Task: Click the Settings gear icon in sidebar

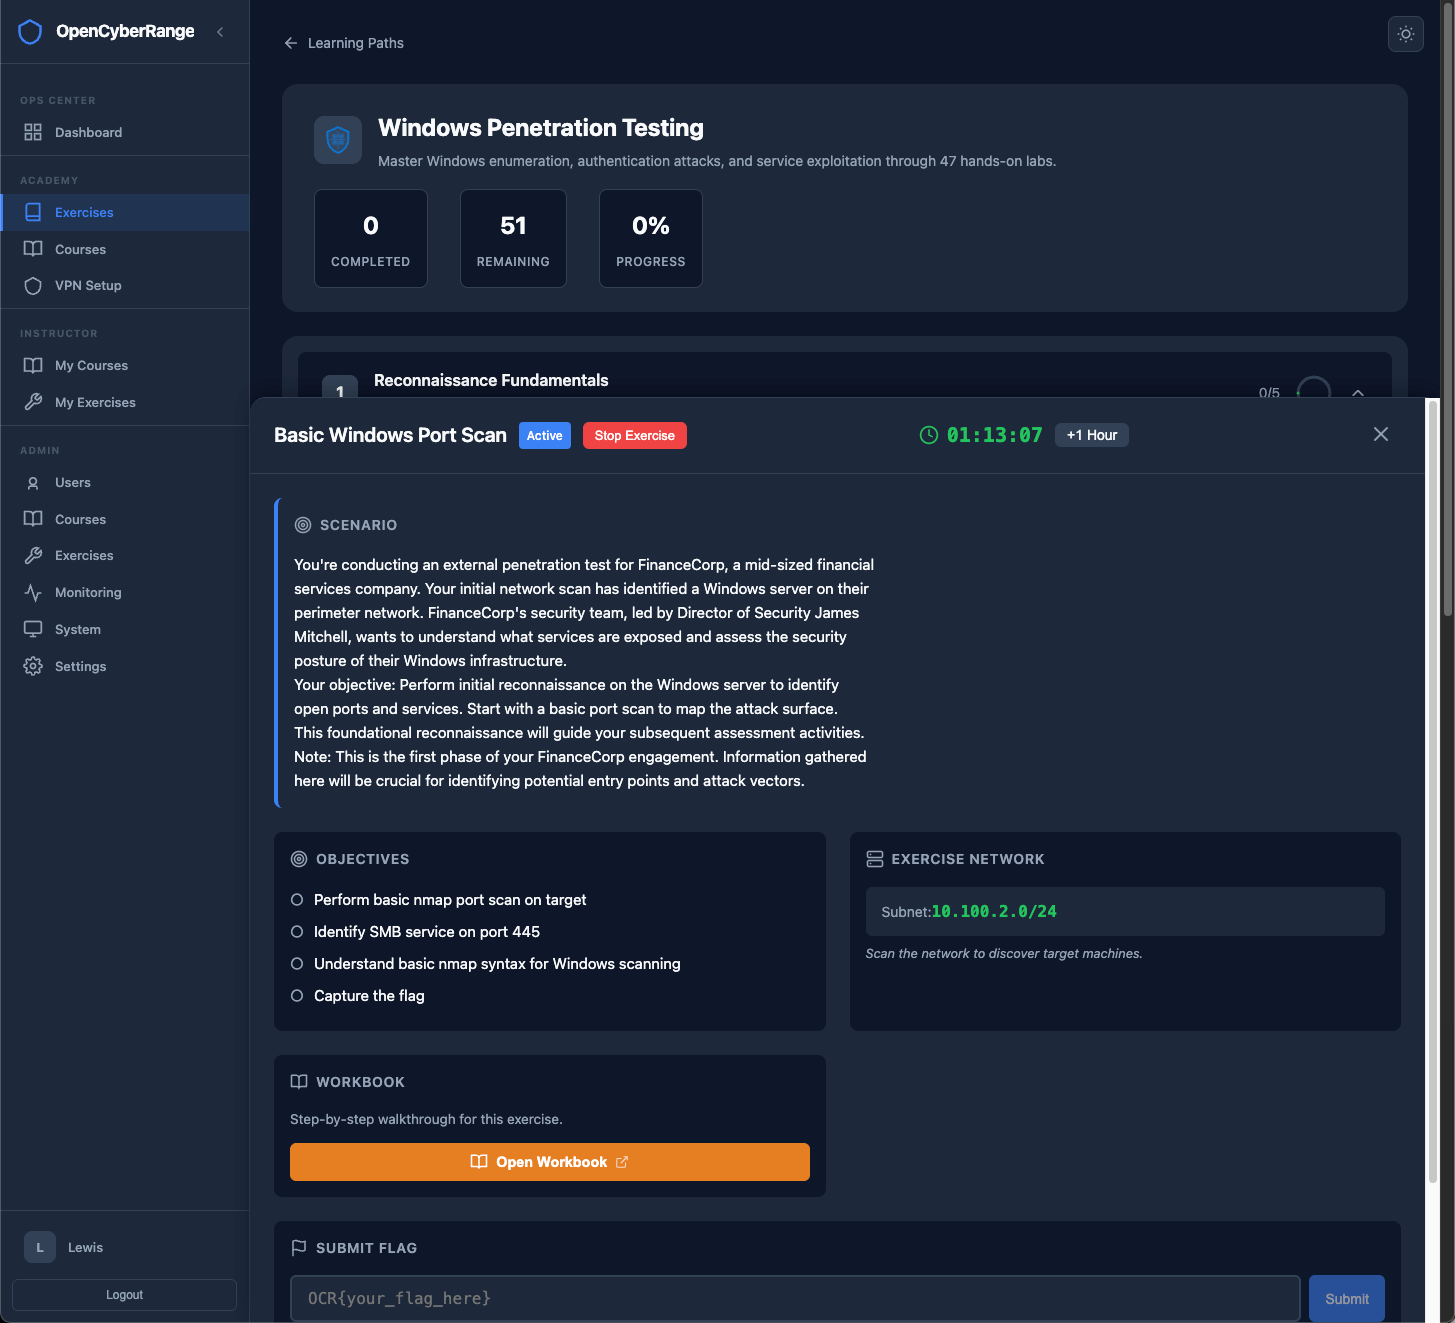Action: [33, 667]
